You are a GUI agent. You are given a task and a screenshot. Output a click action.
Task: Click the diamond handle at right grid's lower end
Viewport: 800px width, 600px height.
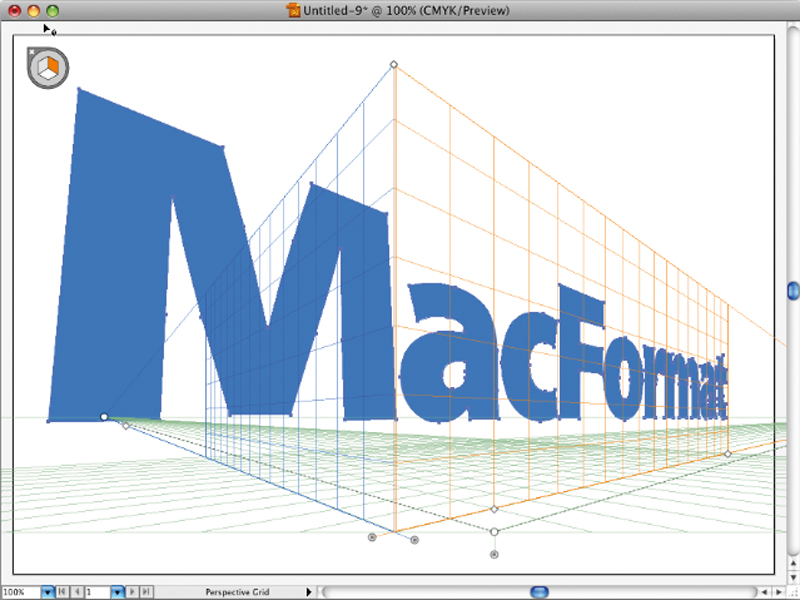tap(728, 454)
